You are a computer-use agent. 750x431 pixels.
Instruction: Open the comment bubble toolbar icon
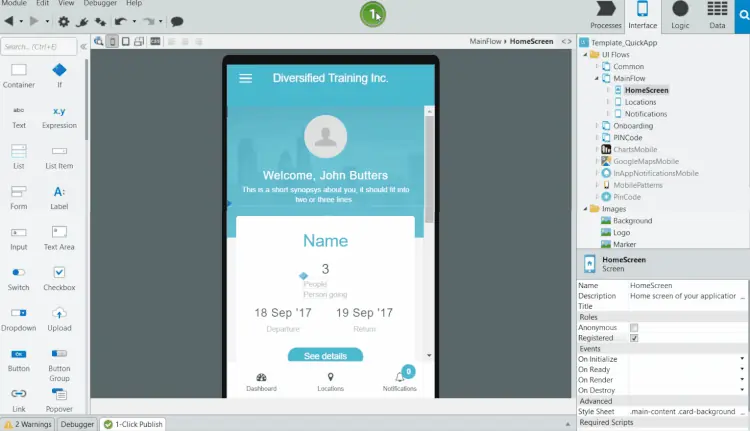point(177,22)
